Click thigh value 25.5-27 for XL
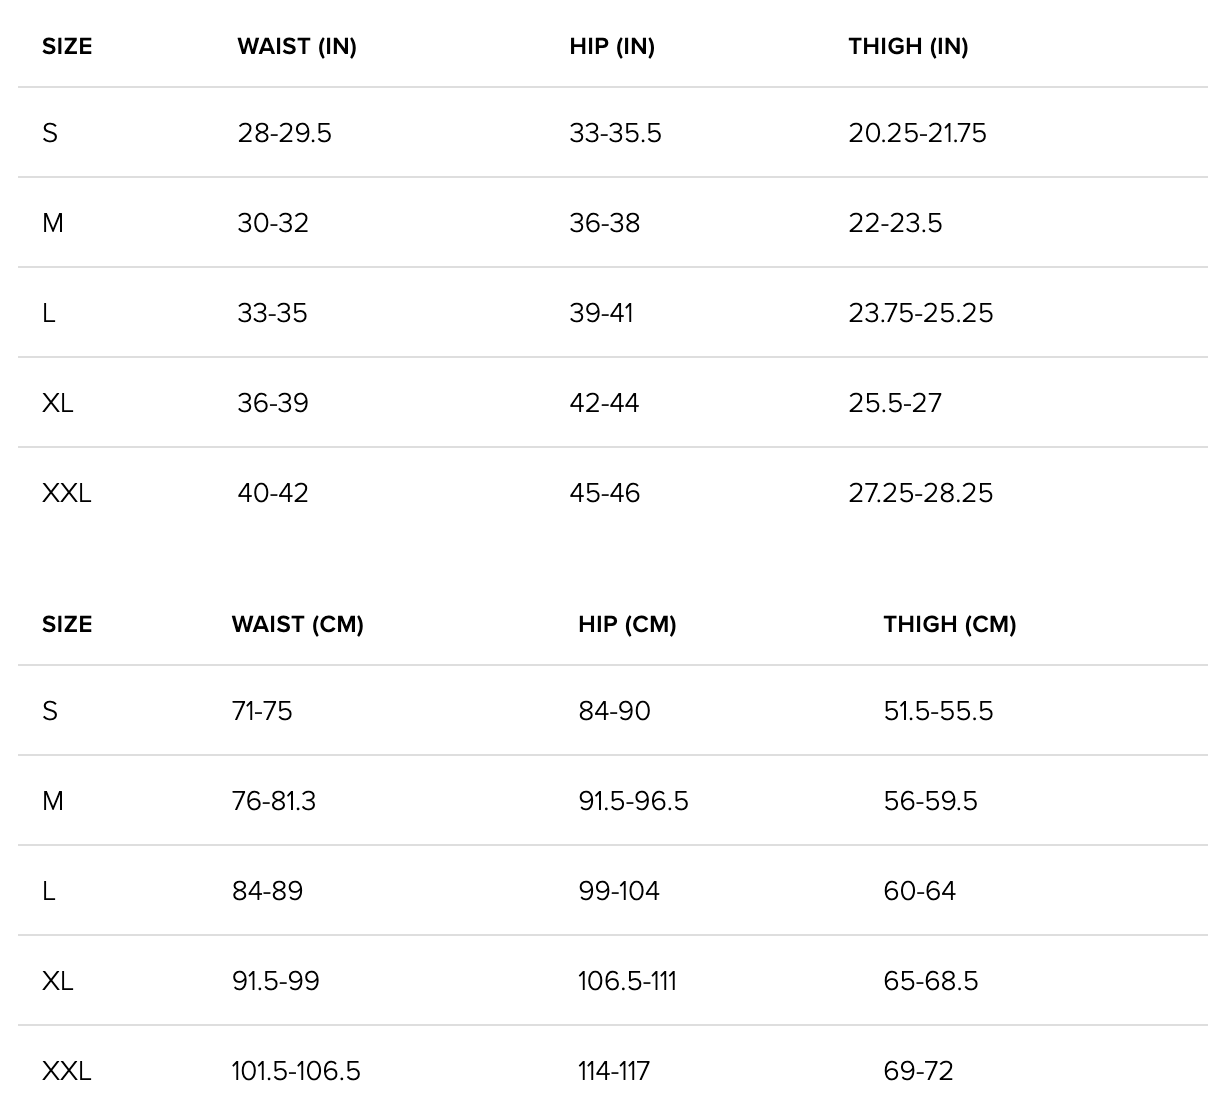Viewport: 1228px width, 1116px height. click(895, 403)
